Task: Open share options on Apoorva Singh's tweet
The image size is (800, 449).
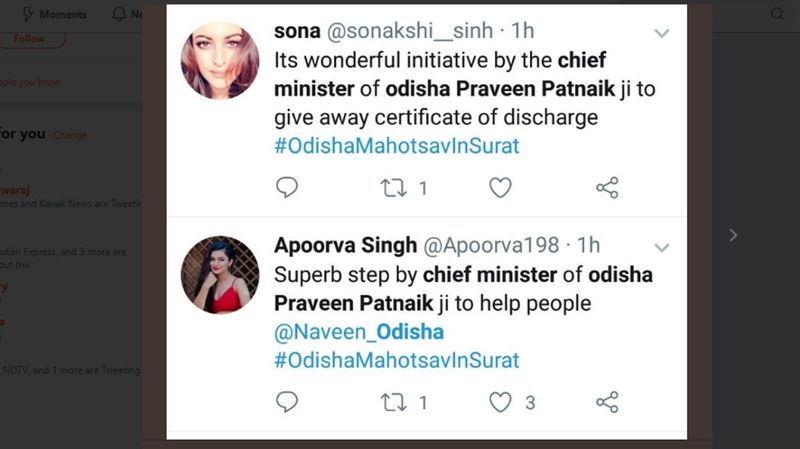Action: click(607, 402)
